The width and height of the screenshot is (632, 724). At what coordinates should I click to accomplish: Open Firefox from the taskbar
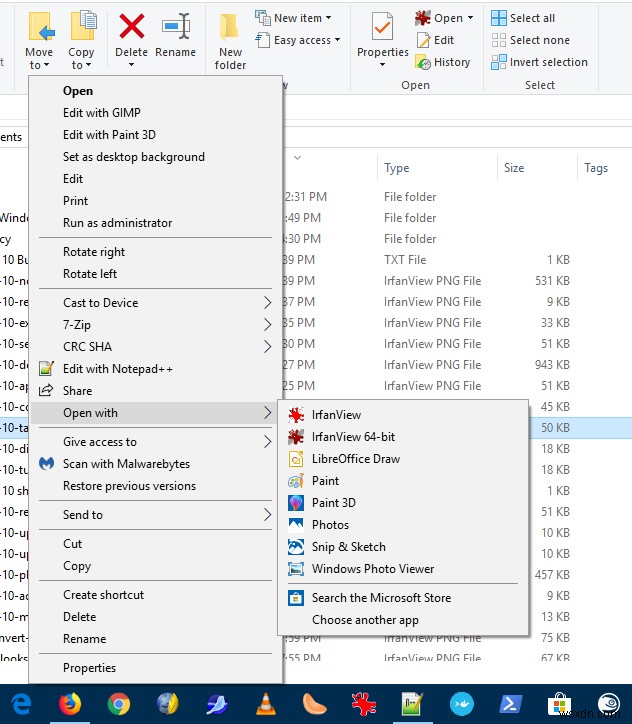(x=70, y=704)
